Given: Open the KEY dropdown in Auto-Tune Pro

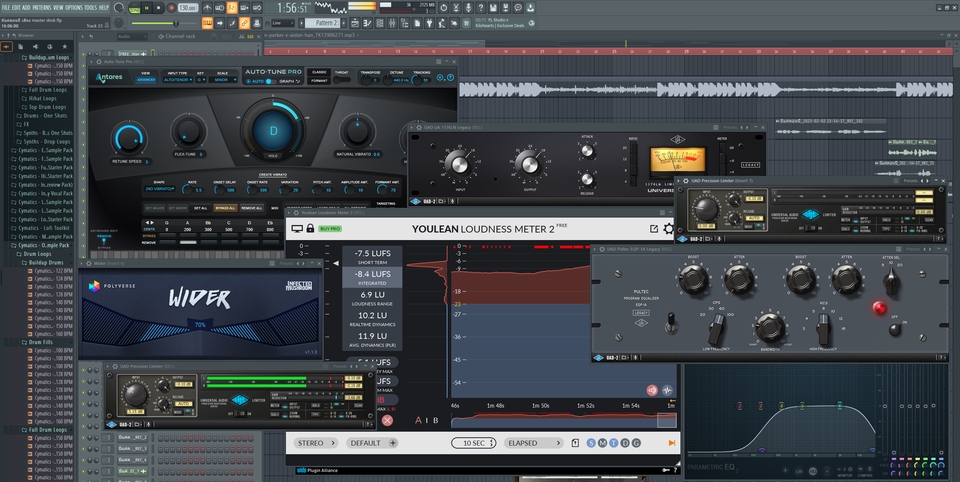Looking at the screenshot, I should tap(201, 80).
